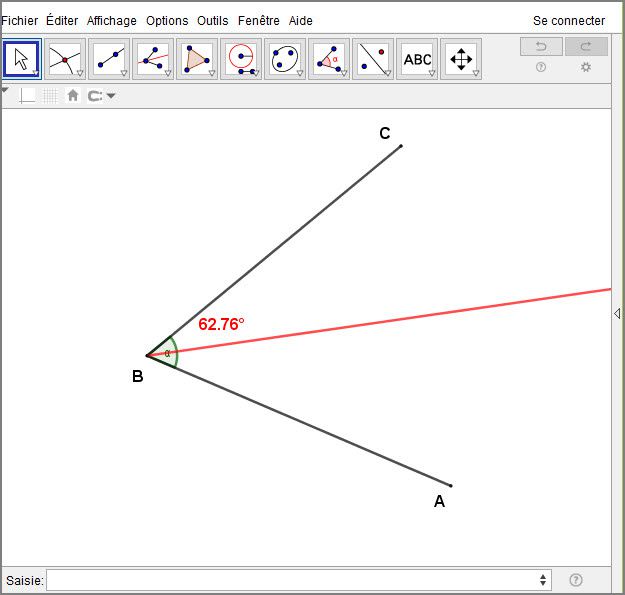The height and width of the screenshot is (595, 625).
Task: Open the settings gear icon
Action: [586, 67]
